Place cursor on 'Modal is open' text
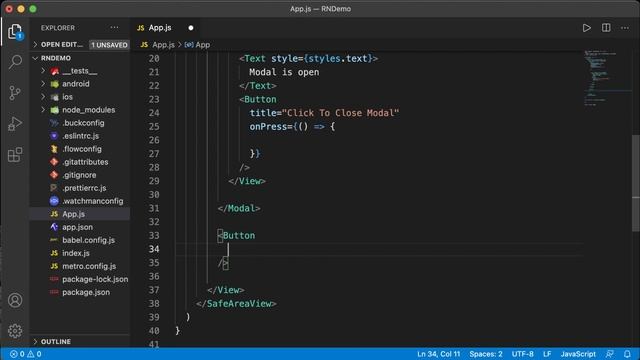640x360 pixels. point(284,72)
